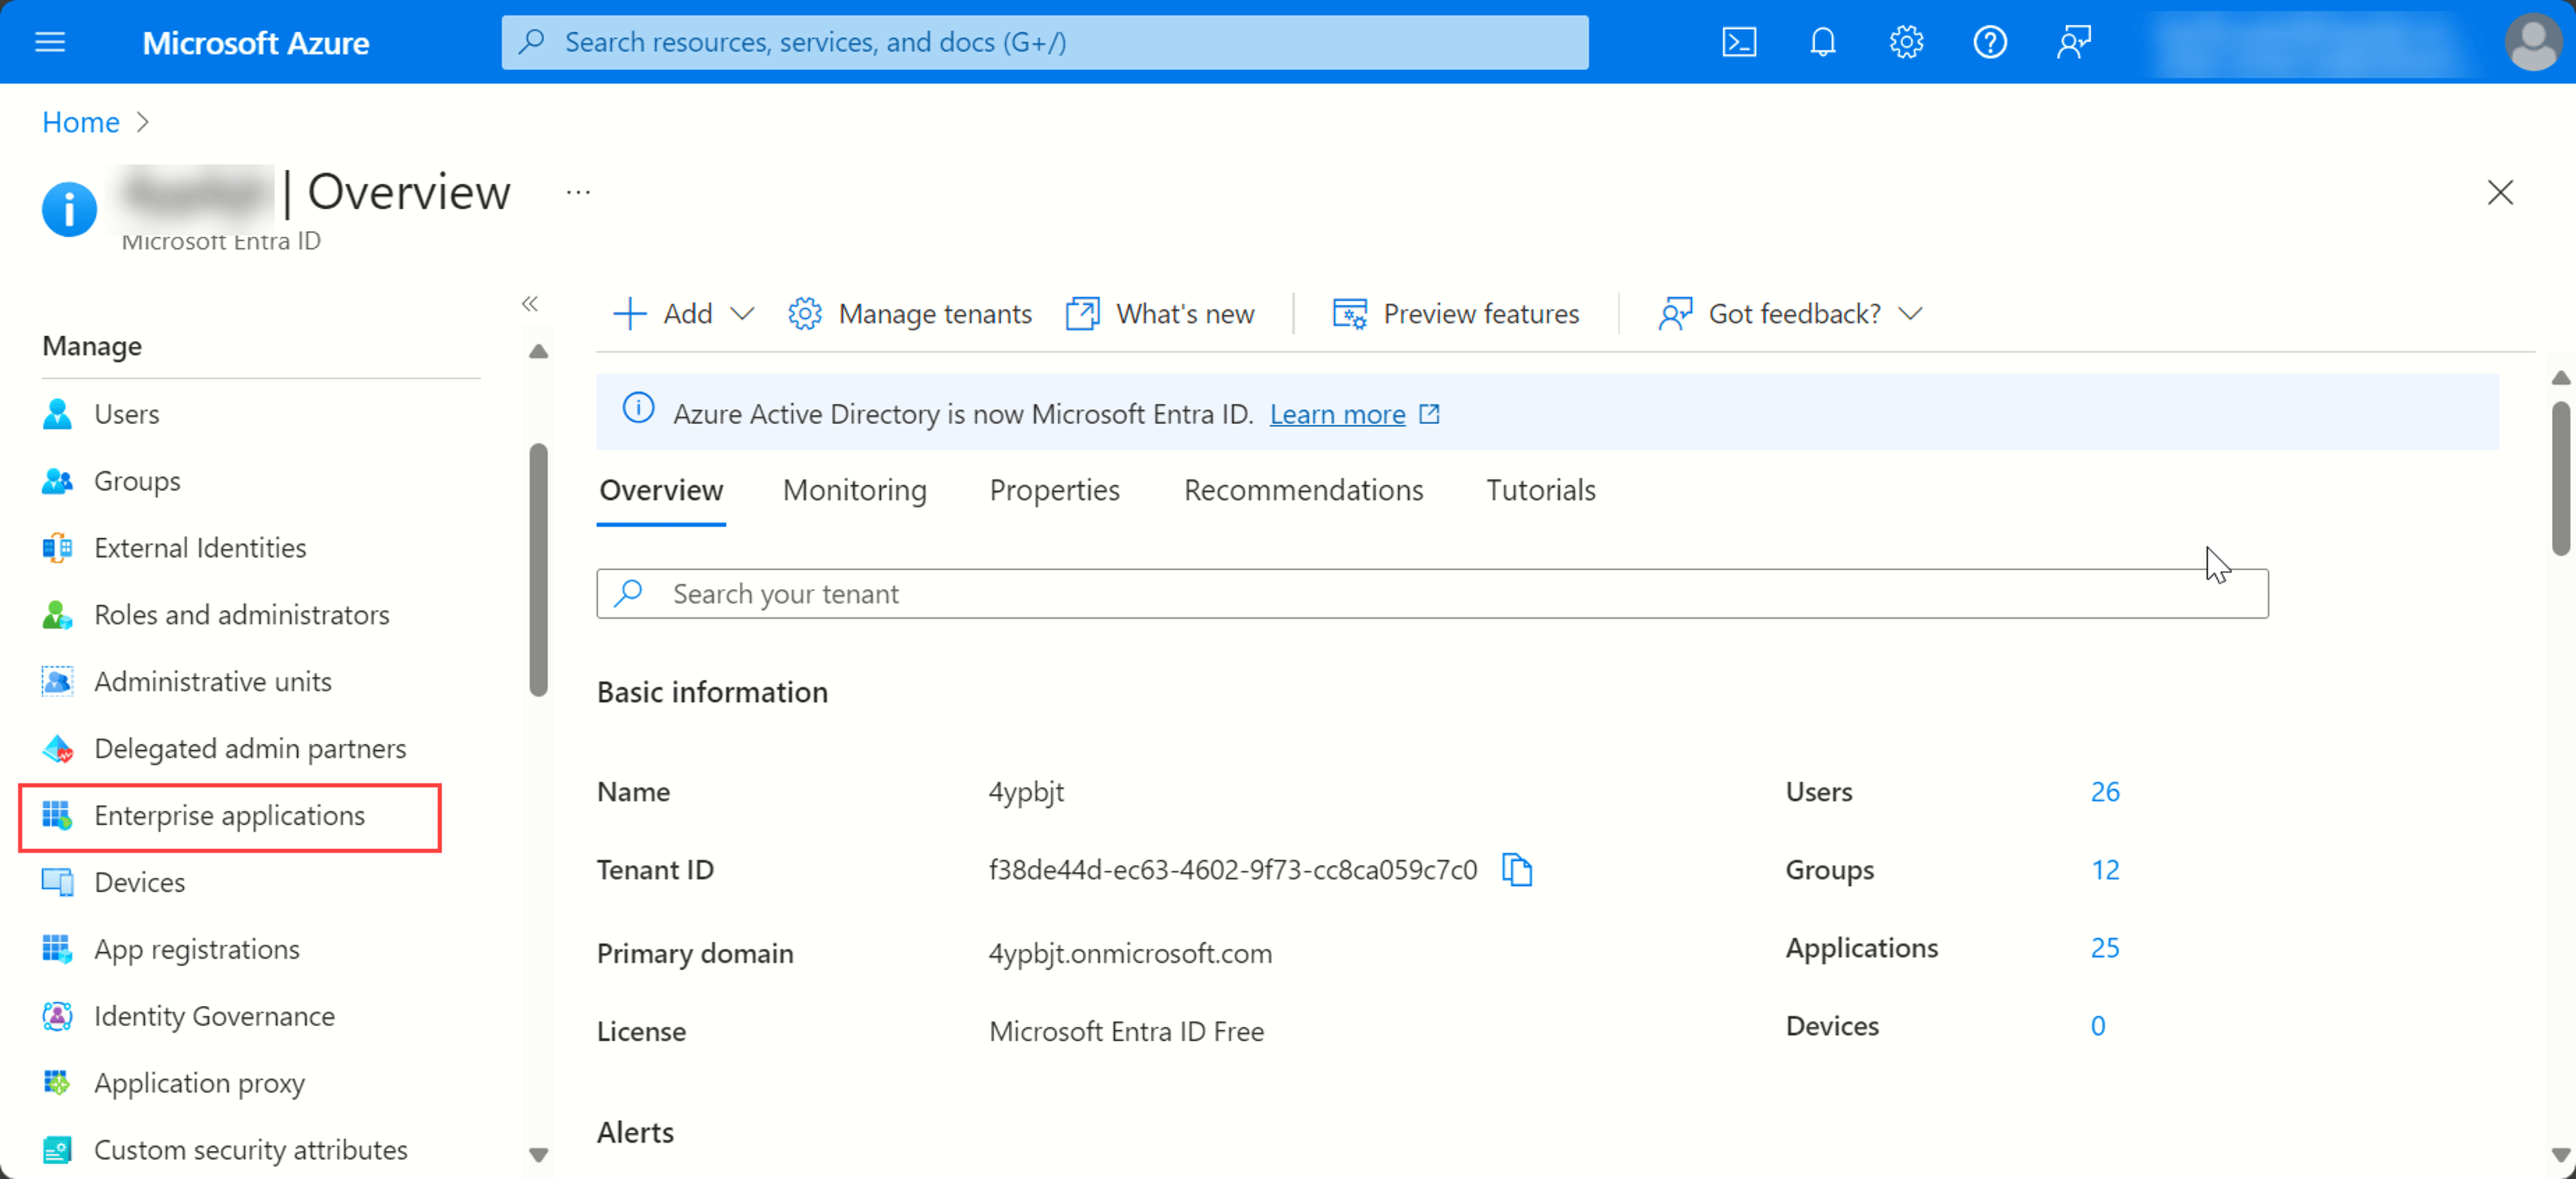
Task: Open the account avatar menu
Action: (2533, 42)
